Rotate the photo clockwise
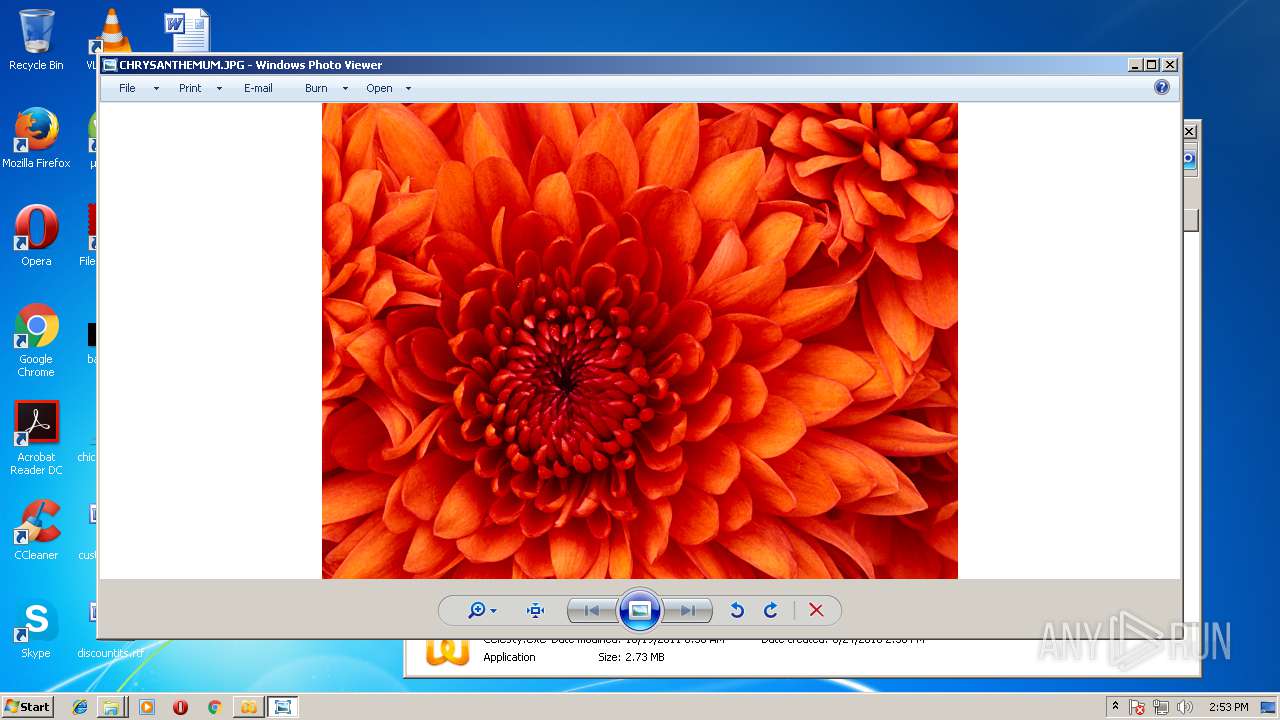This screenshot has width=1280, height=720. (771, 610)
